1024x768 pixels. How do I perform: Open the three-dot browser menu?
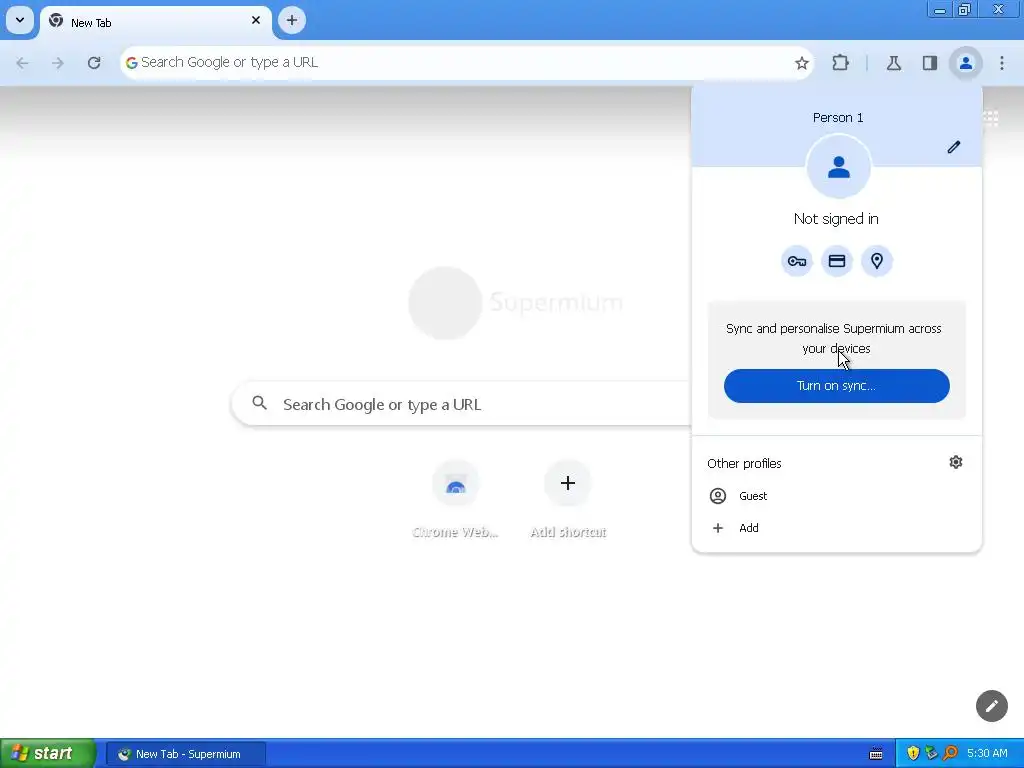click(1002, 63)
